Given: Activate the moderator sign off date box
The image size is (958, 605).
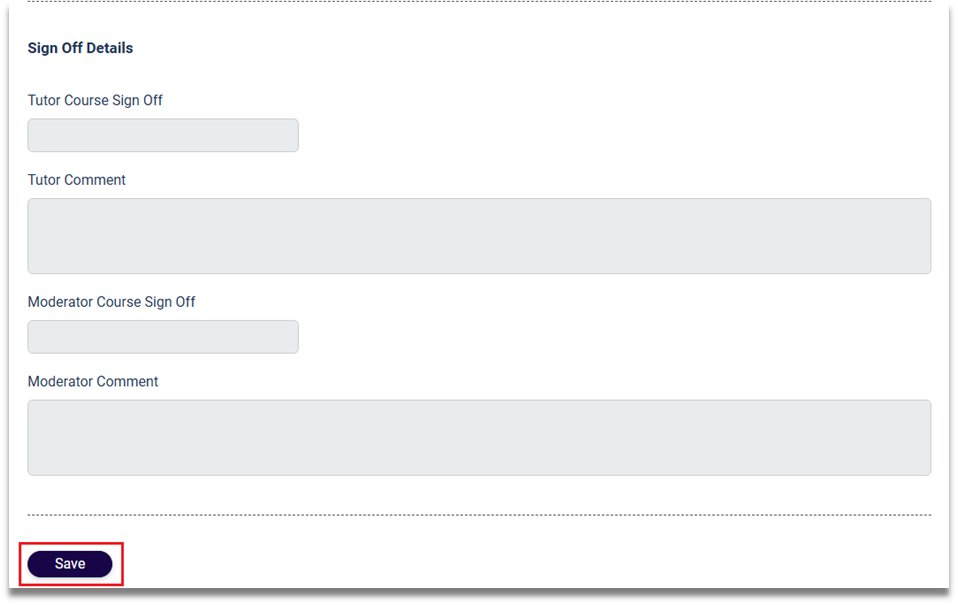Looking at the screenshot, I should pos(163,337).
